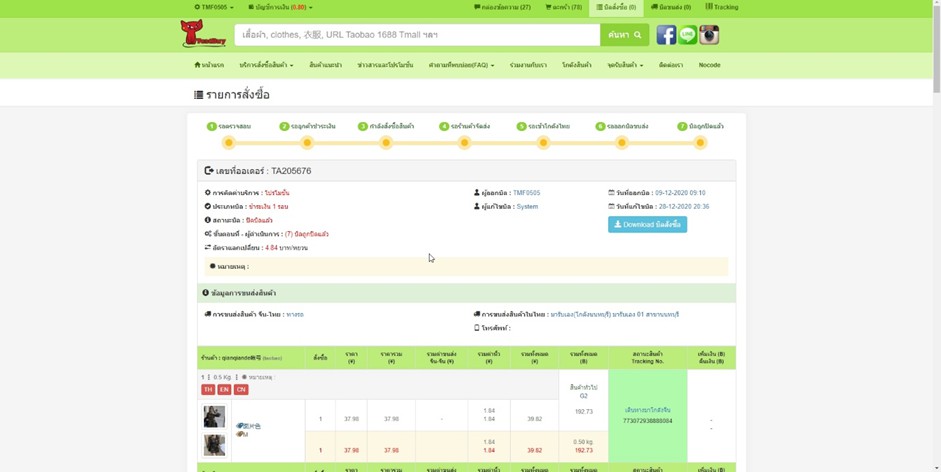Select the CN language button

coord(240,389)
